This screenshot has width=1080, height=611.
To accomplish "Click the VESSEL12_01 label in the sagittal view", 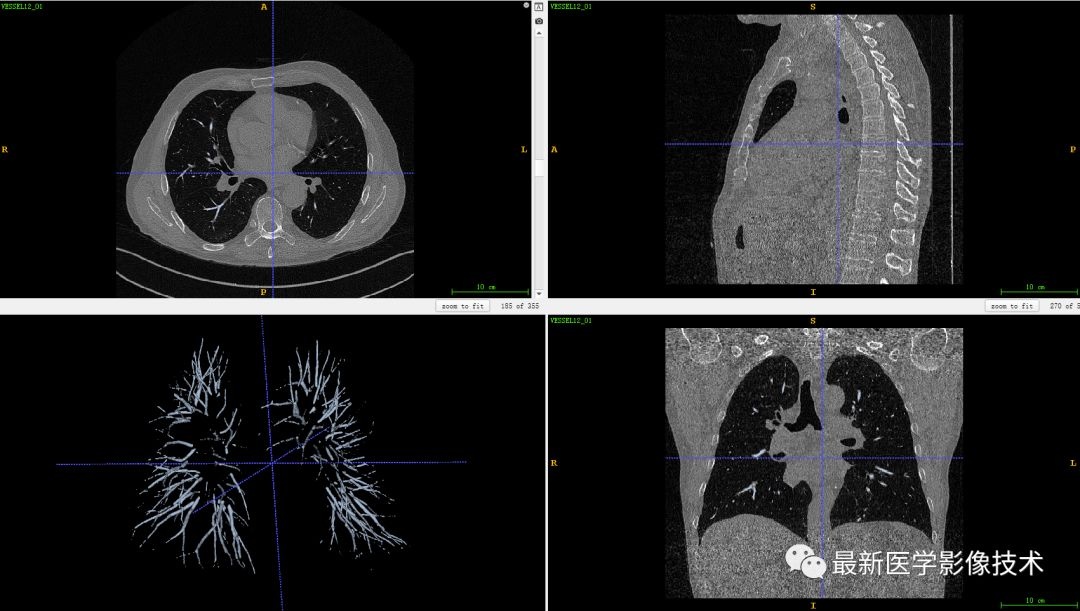I will pyautogui.click(x=572, y=6).
